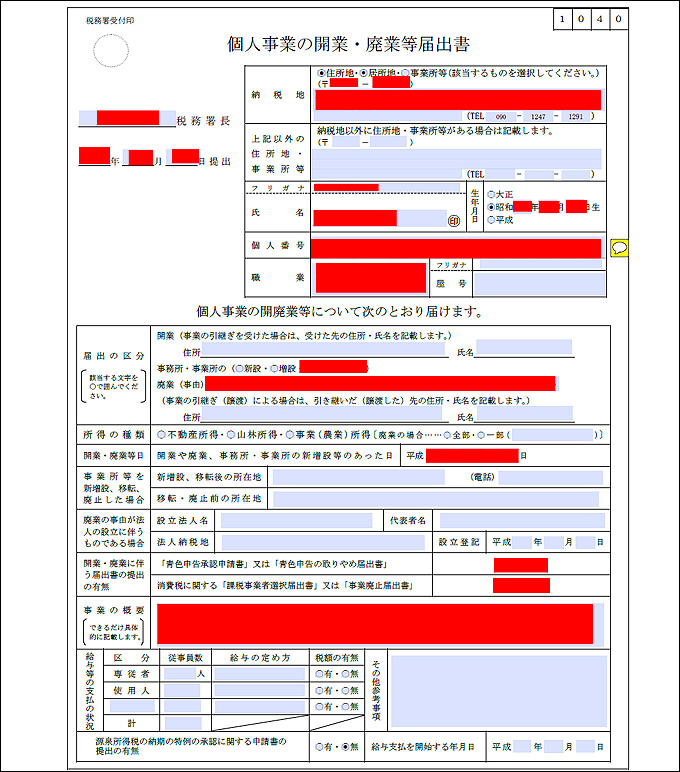Click the 設立登記 年 field
Screen dimensions: 680x772
point(522,543)
